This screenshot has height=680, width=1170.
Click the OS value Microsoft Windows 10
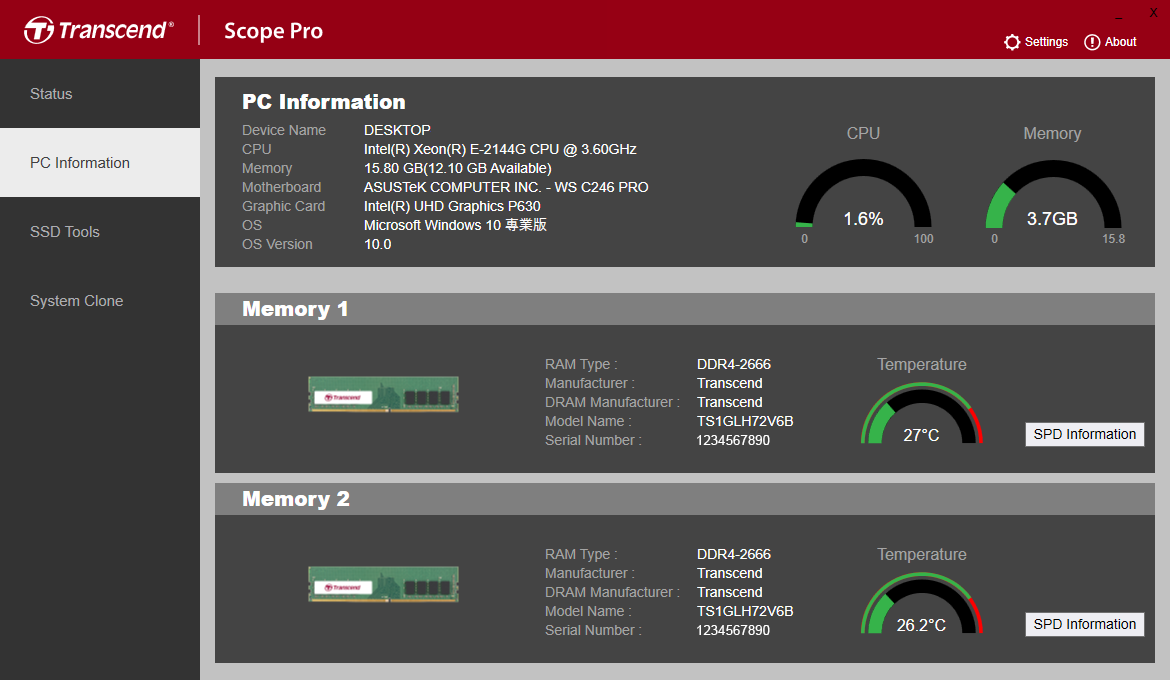[455, 225]
